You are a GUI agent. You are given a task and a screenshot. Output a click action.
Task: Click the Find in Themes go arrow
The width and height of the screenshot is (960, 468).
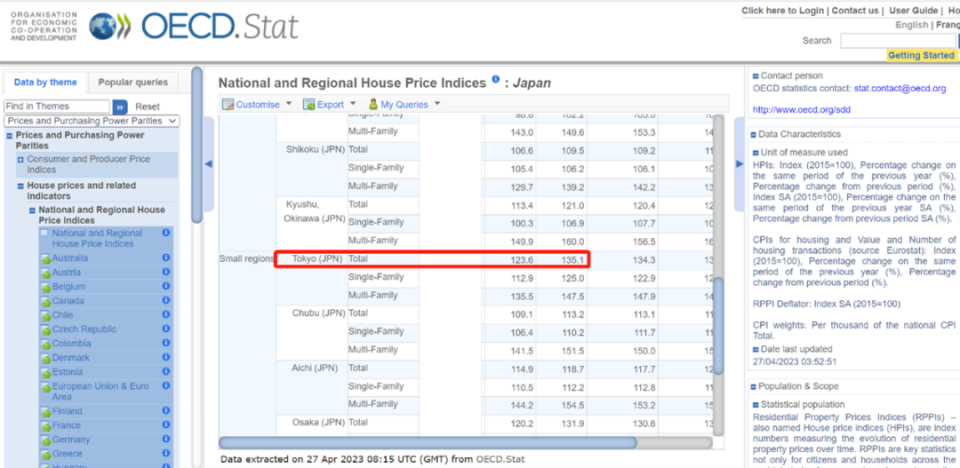click(120, 107)
